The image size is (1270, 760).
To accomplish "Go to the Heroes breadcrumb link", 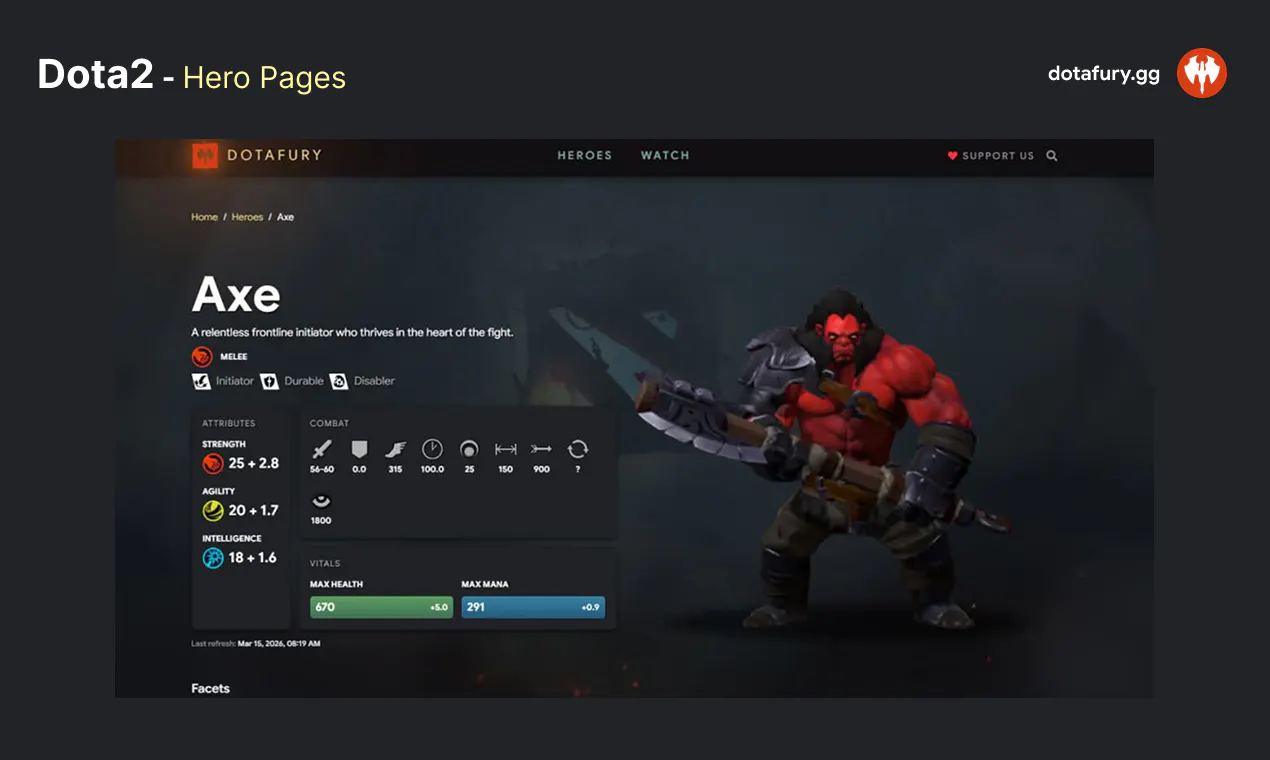I will pyautogui.click(x=247, y=217).
